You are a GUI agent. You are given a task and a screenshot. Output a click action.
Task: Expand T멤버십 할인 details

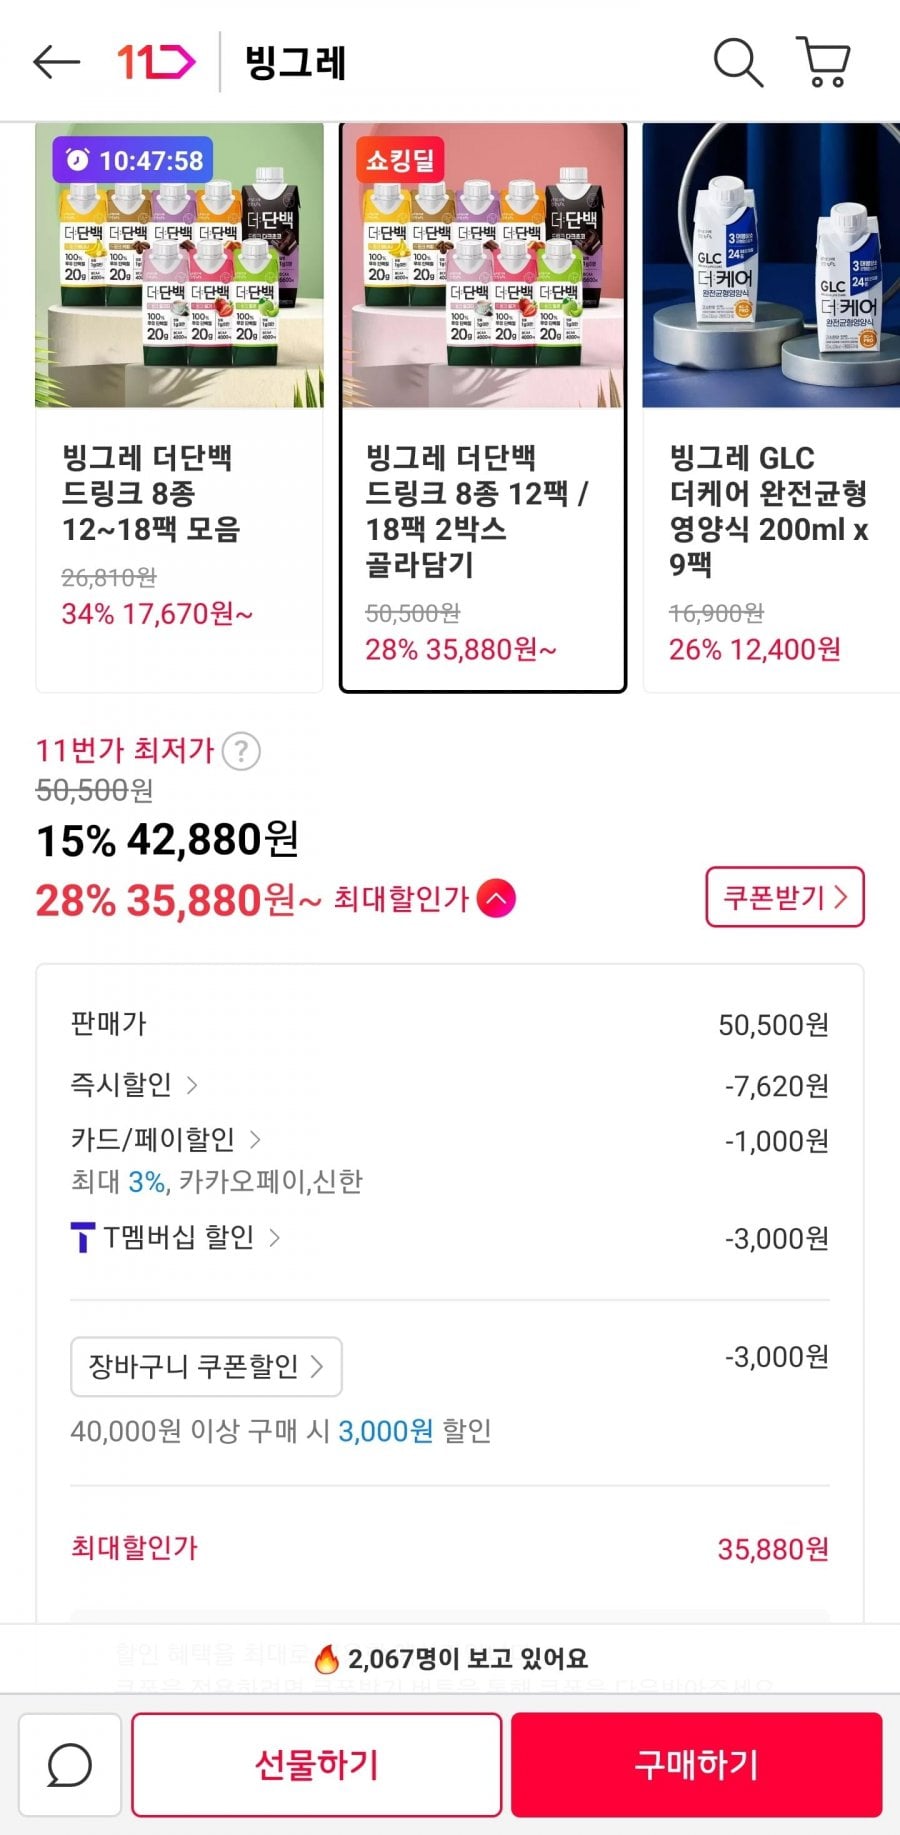[x=274, y=1238]
